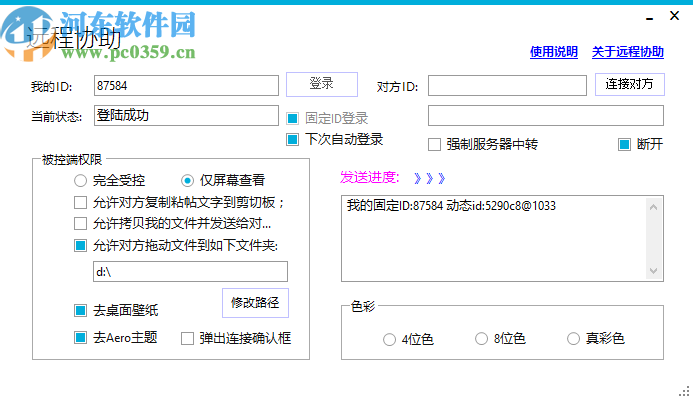This screenshot has width=693, height=400.
Task: Click the 登录 button
Action: 322,84
